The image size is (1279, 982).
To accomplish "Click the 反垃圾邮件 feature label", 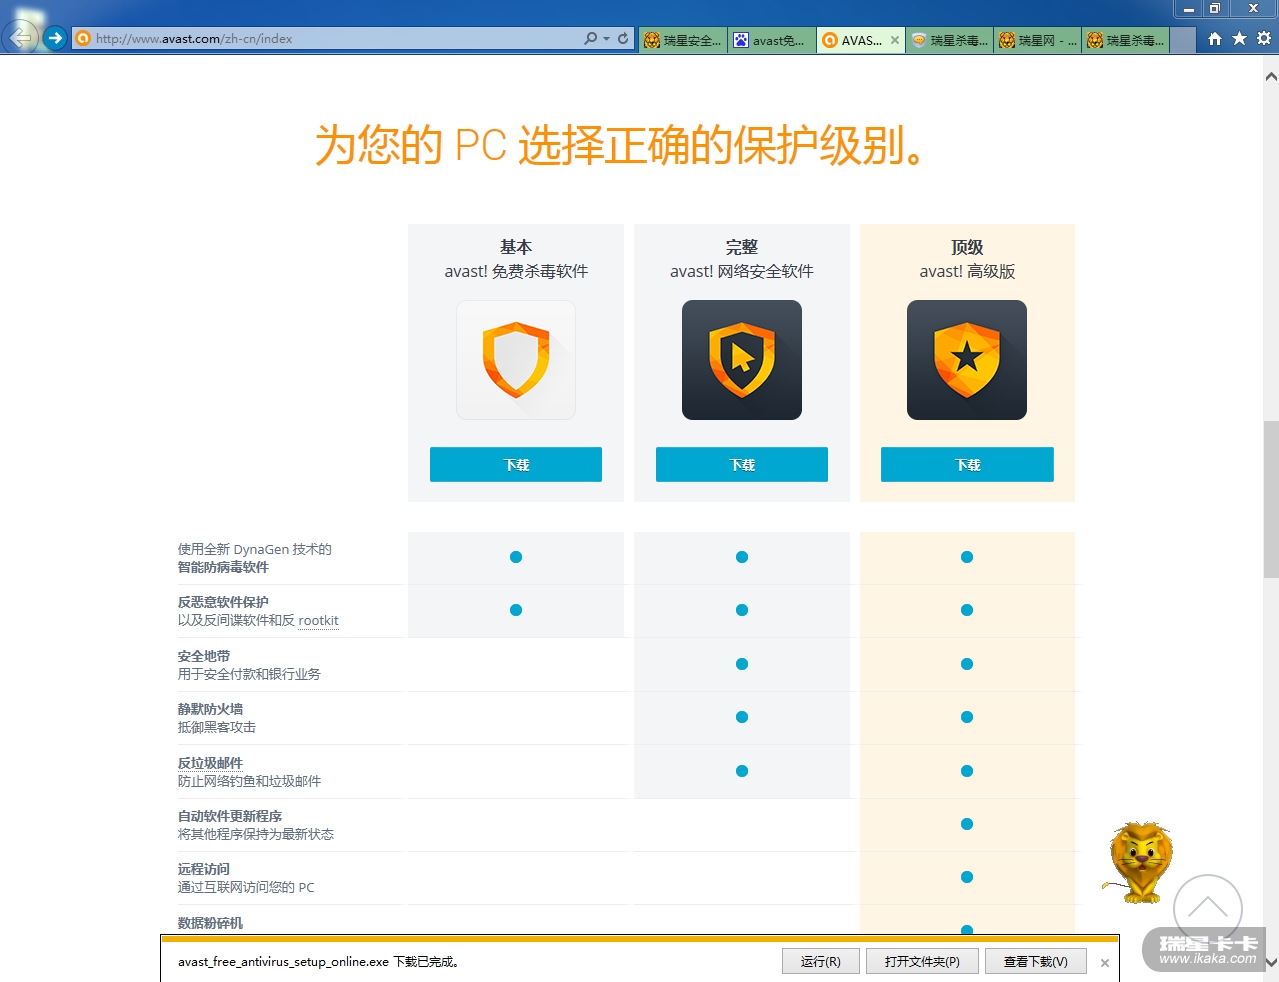I will click(x=210, y=763).
